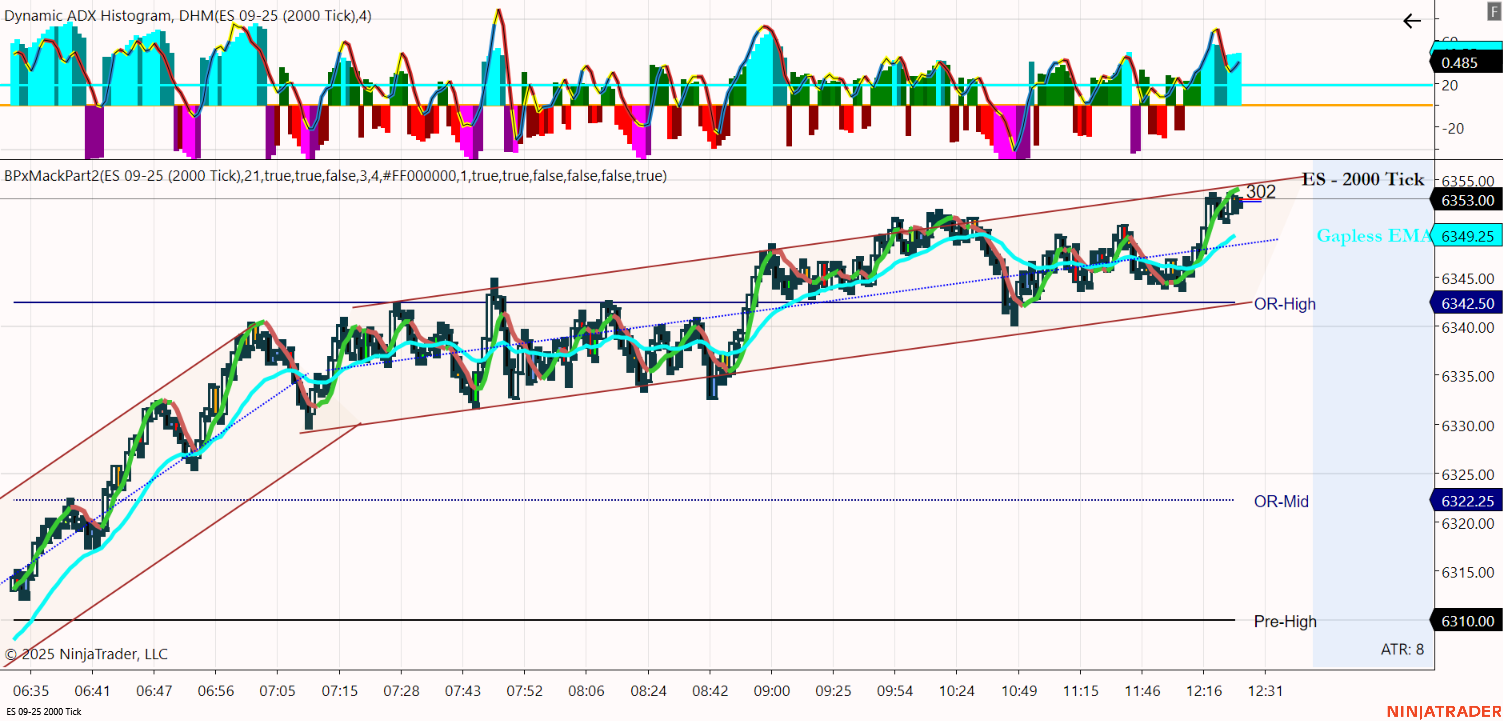Click the 09:00 time axis label
Viewport: 1503px width, 721px height.
771,691
